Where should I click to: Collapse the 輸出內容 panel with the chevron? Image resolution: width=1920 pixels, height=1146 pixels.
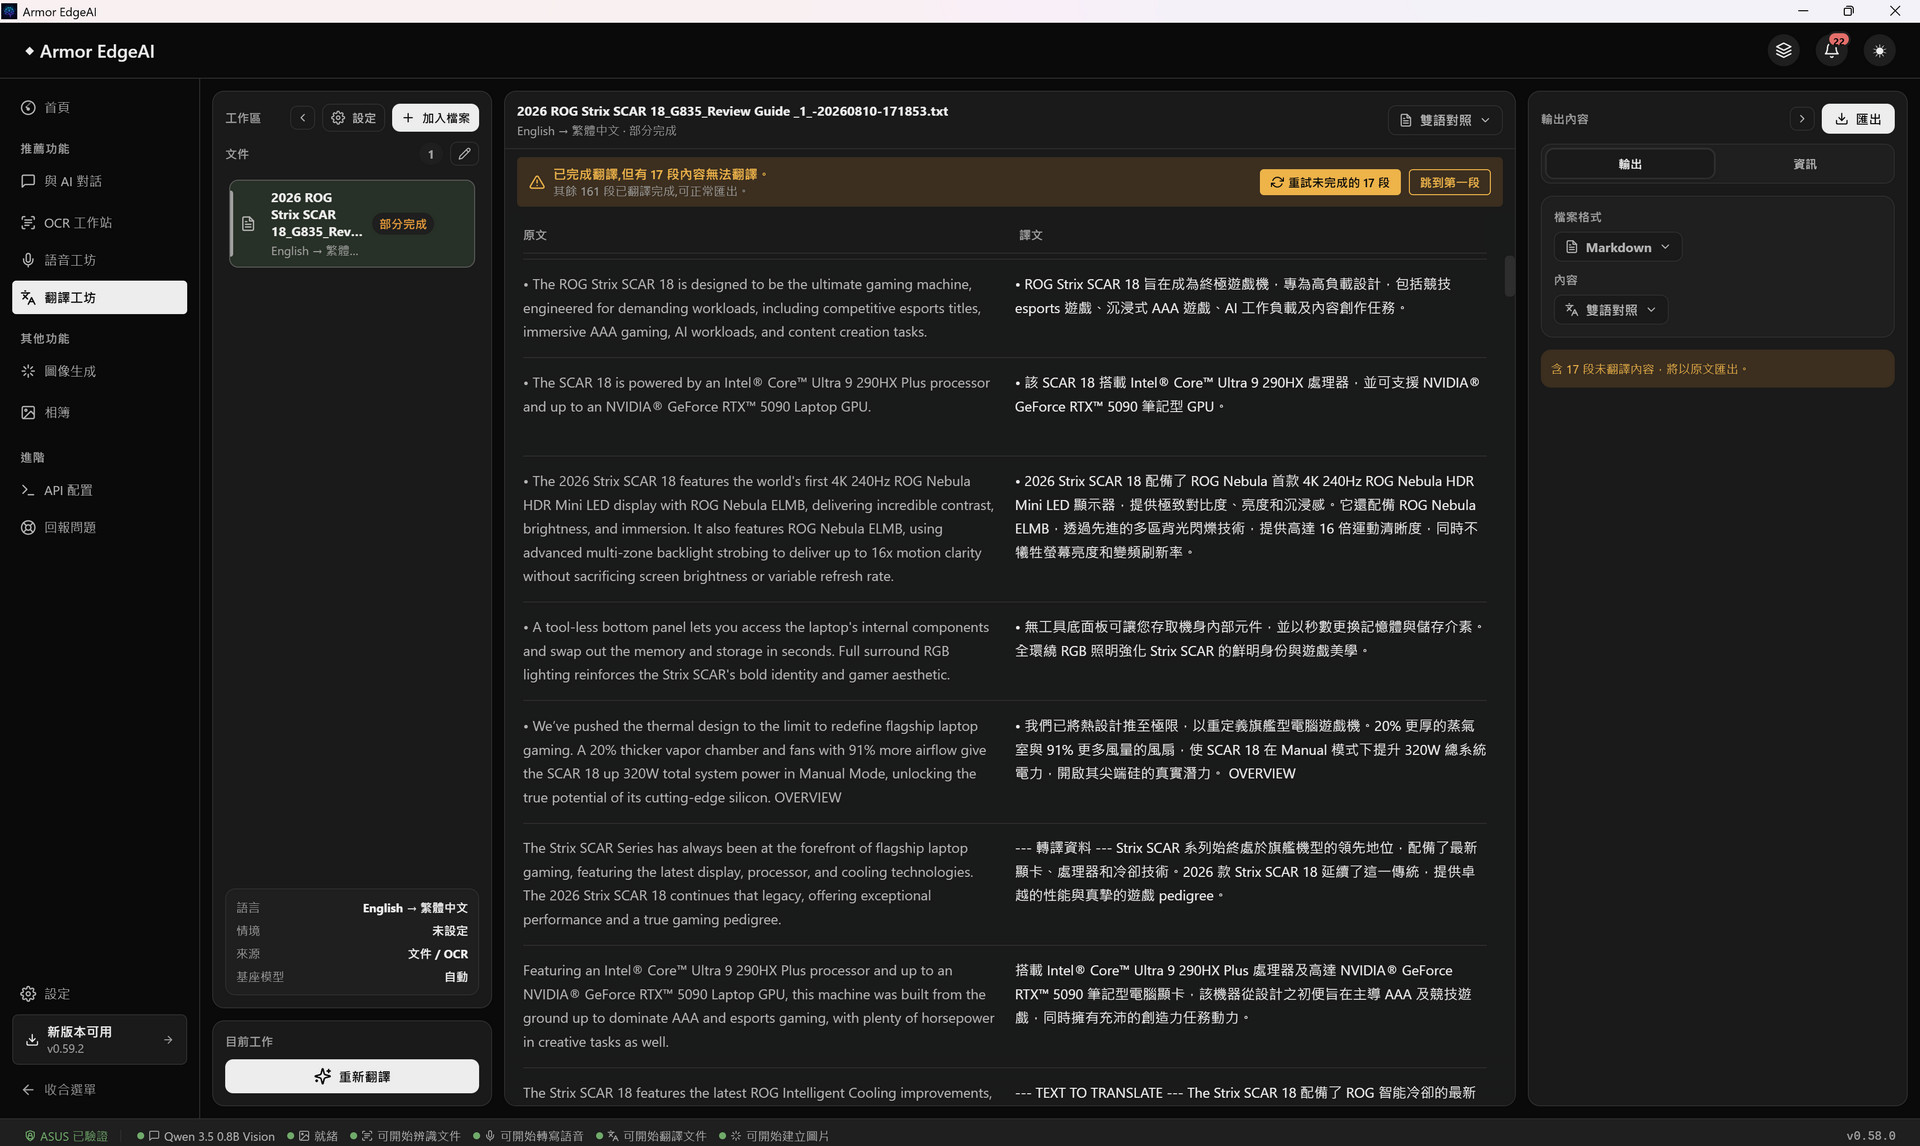tap(1801, 118)
